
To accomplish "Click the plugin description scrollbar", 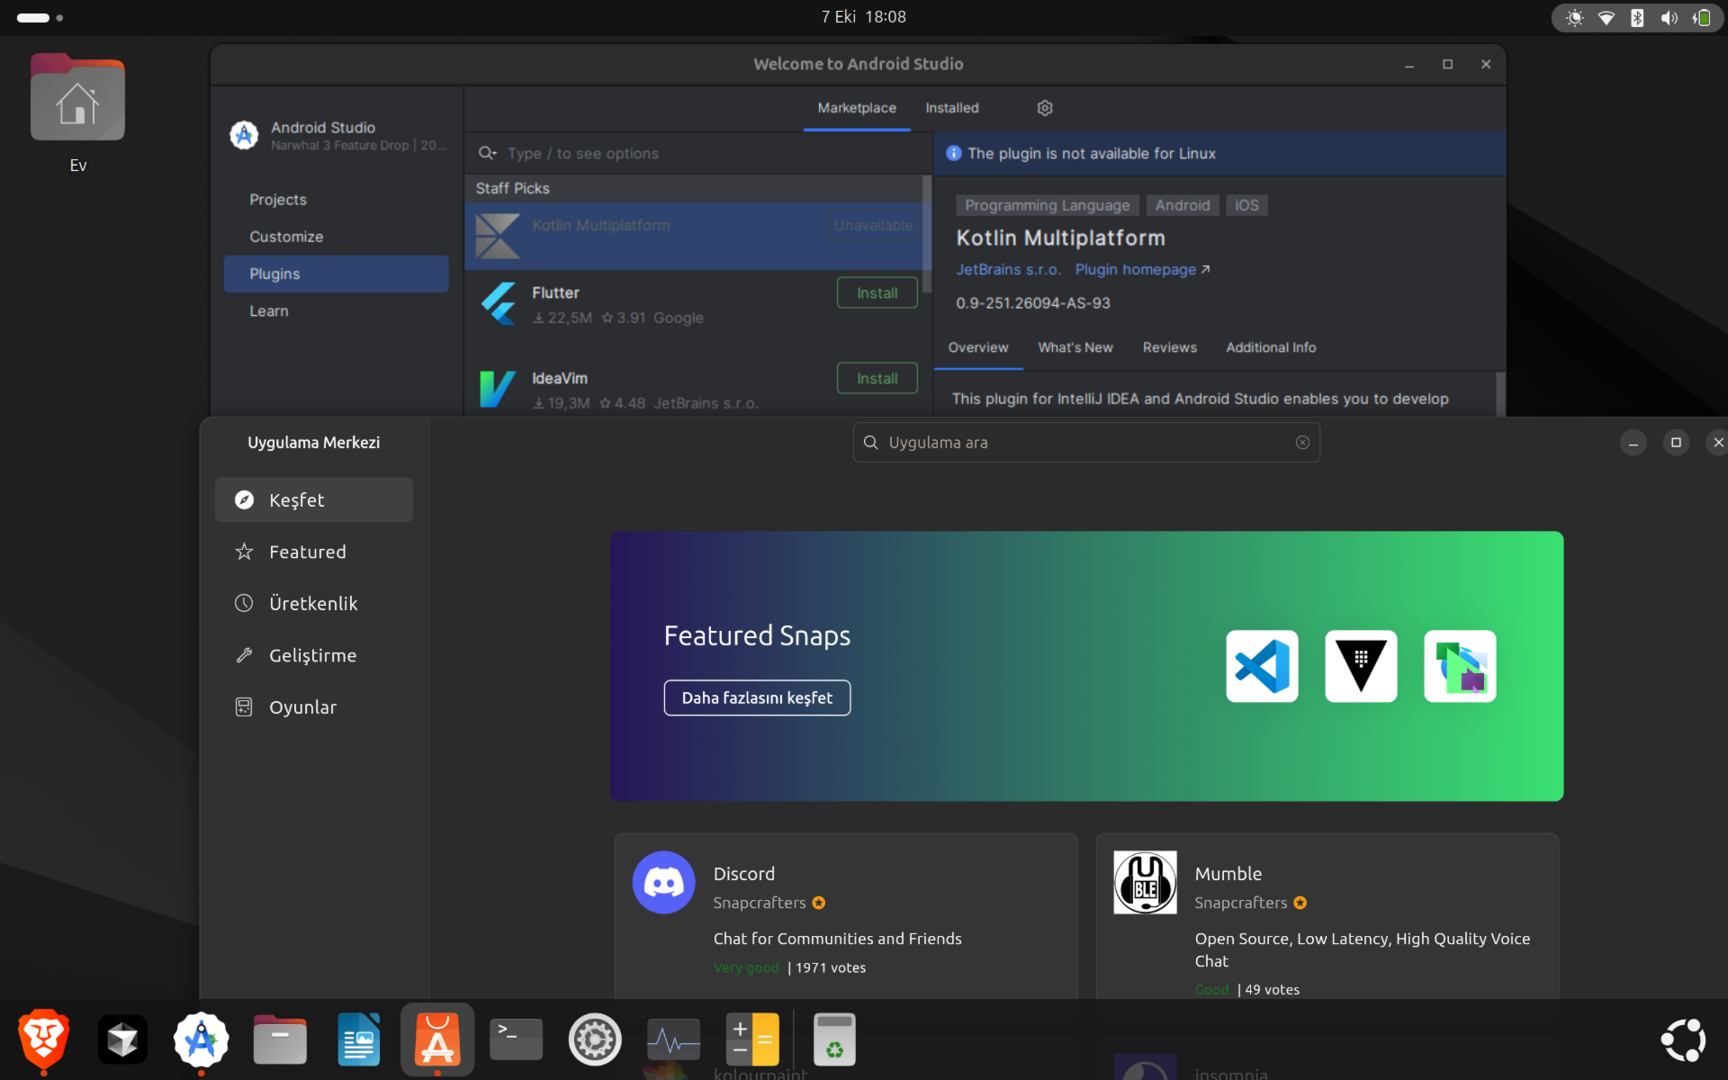I will point(1500,394).
